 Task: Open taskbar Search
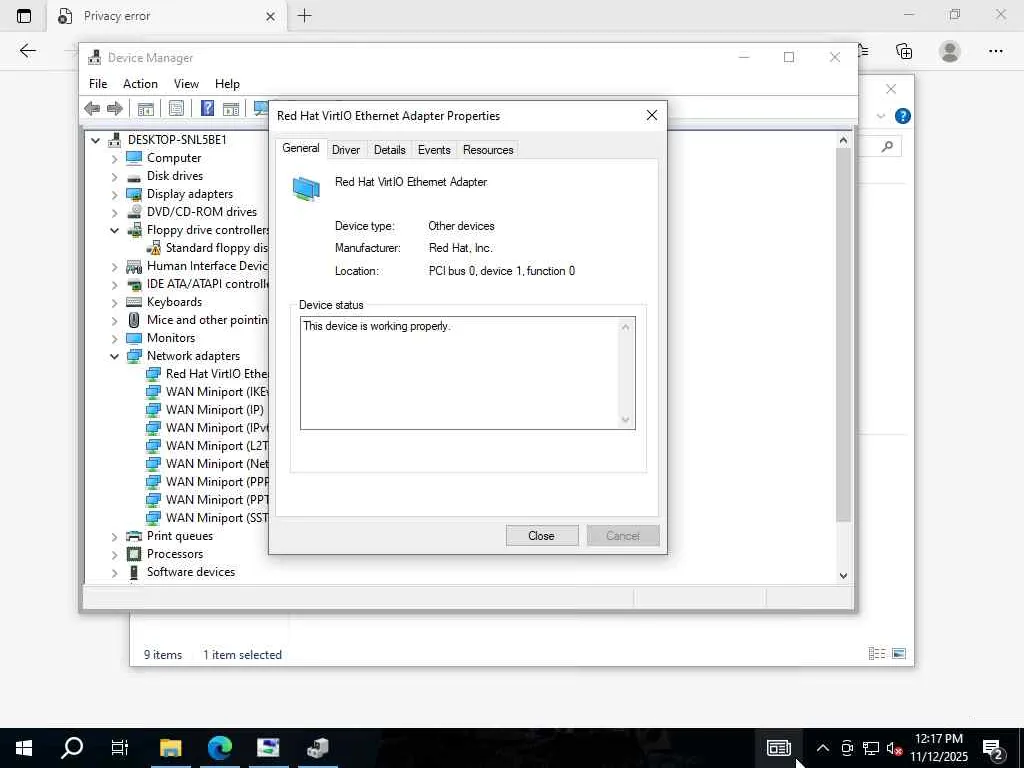coord(72,748)
